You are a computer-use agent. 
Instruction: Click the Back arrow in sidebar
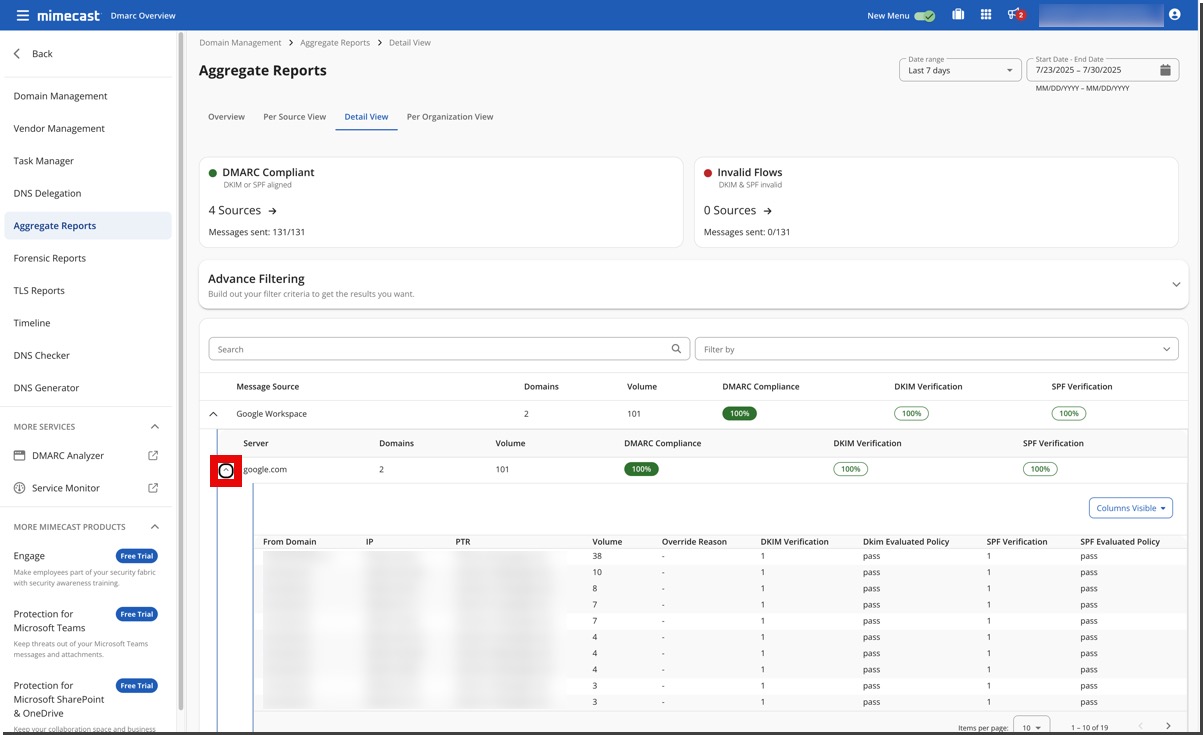coord(17,54)
